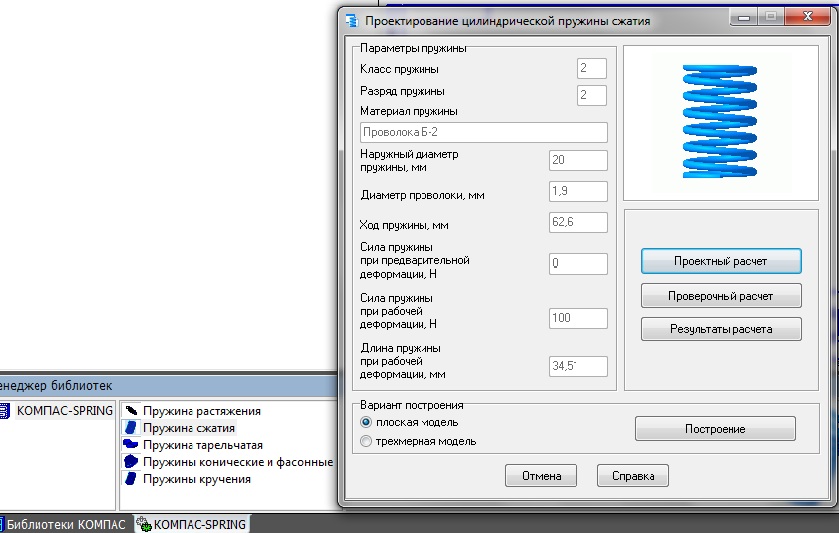The width and height of the screenshot is (839, 533).
Task: Select КОМПАС-SPRING in the library tree
Action: [x=64, y=410]
